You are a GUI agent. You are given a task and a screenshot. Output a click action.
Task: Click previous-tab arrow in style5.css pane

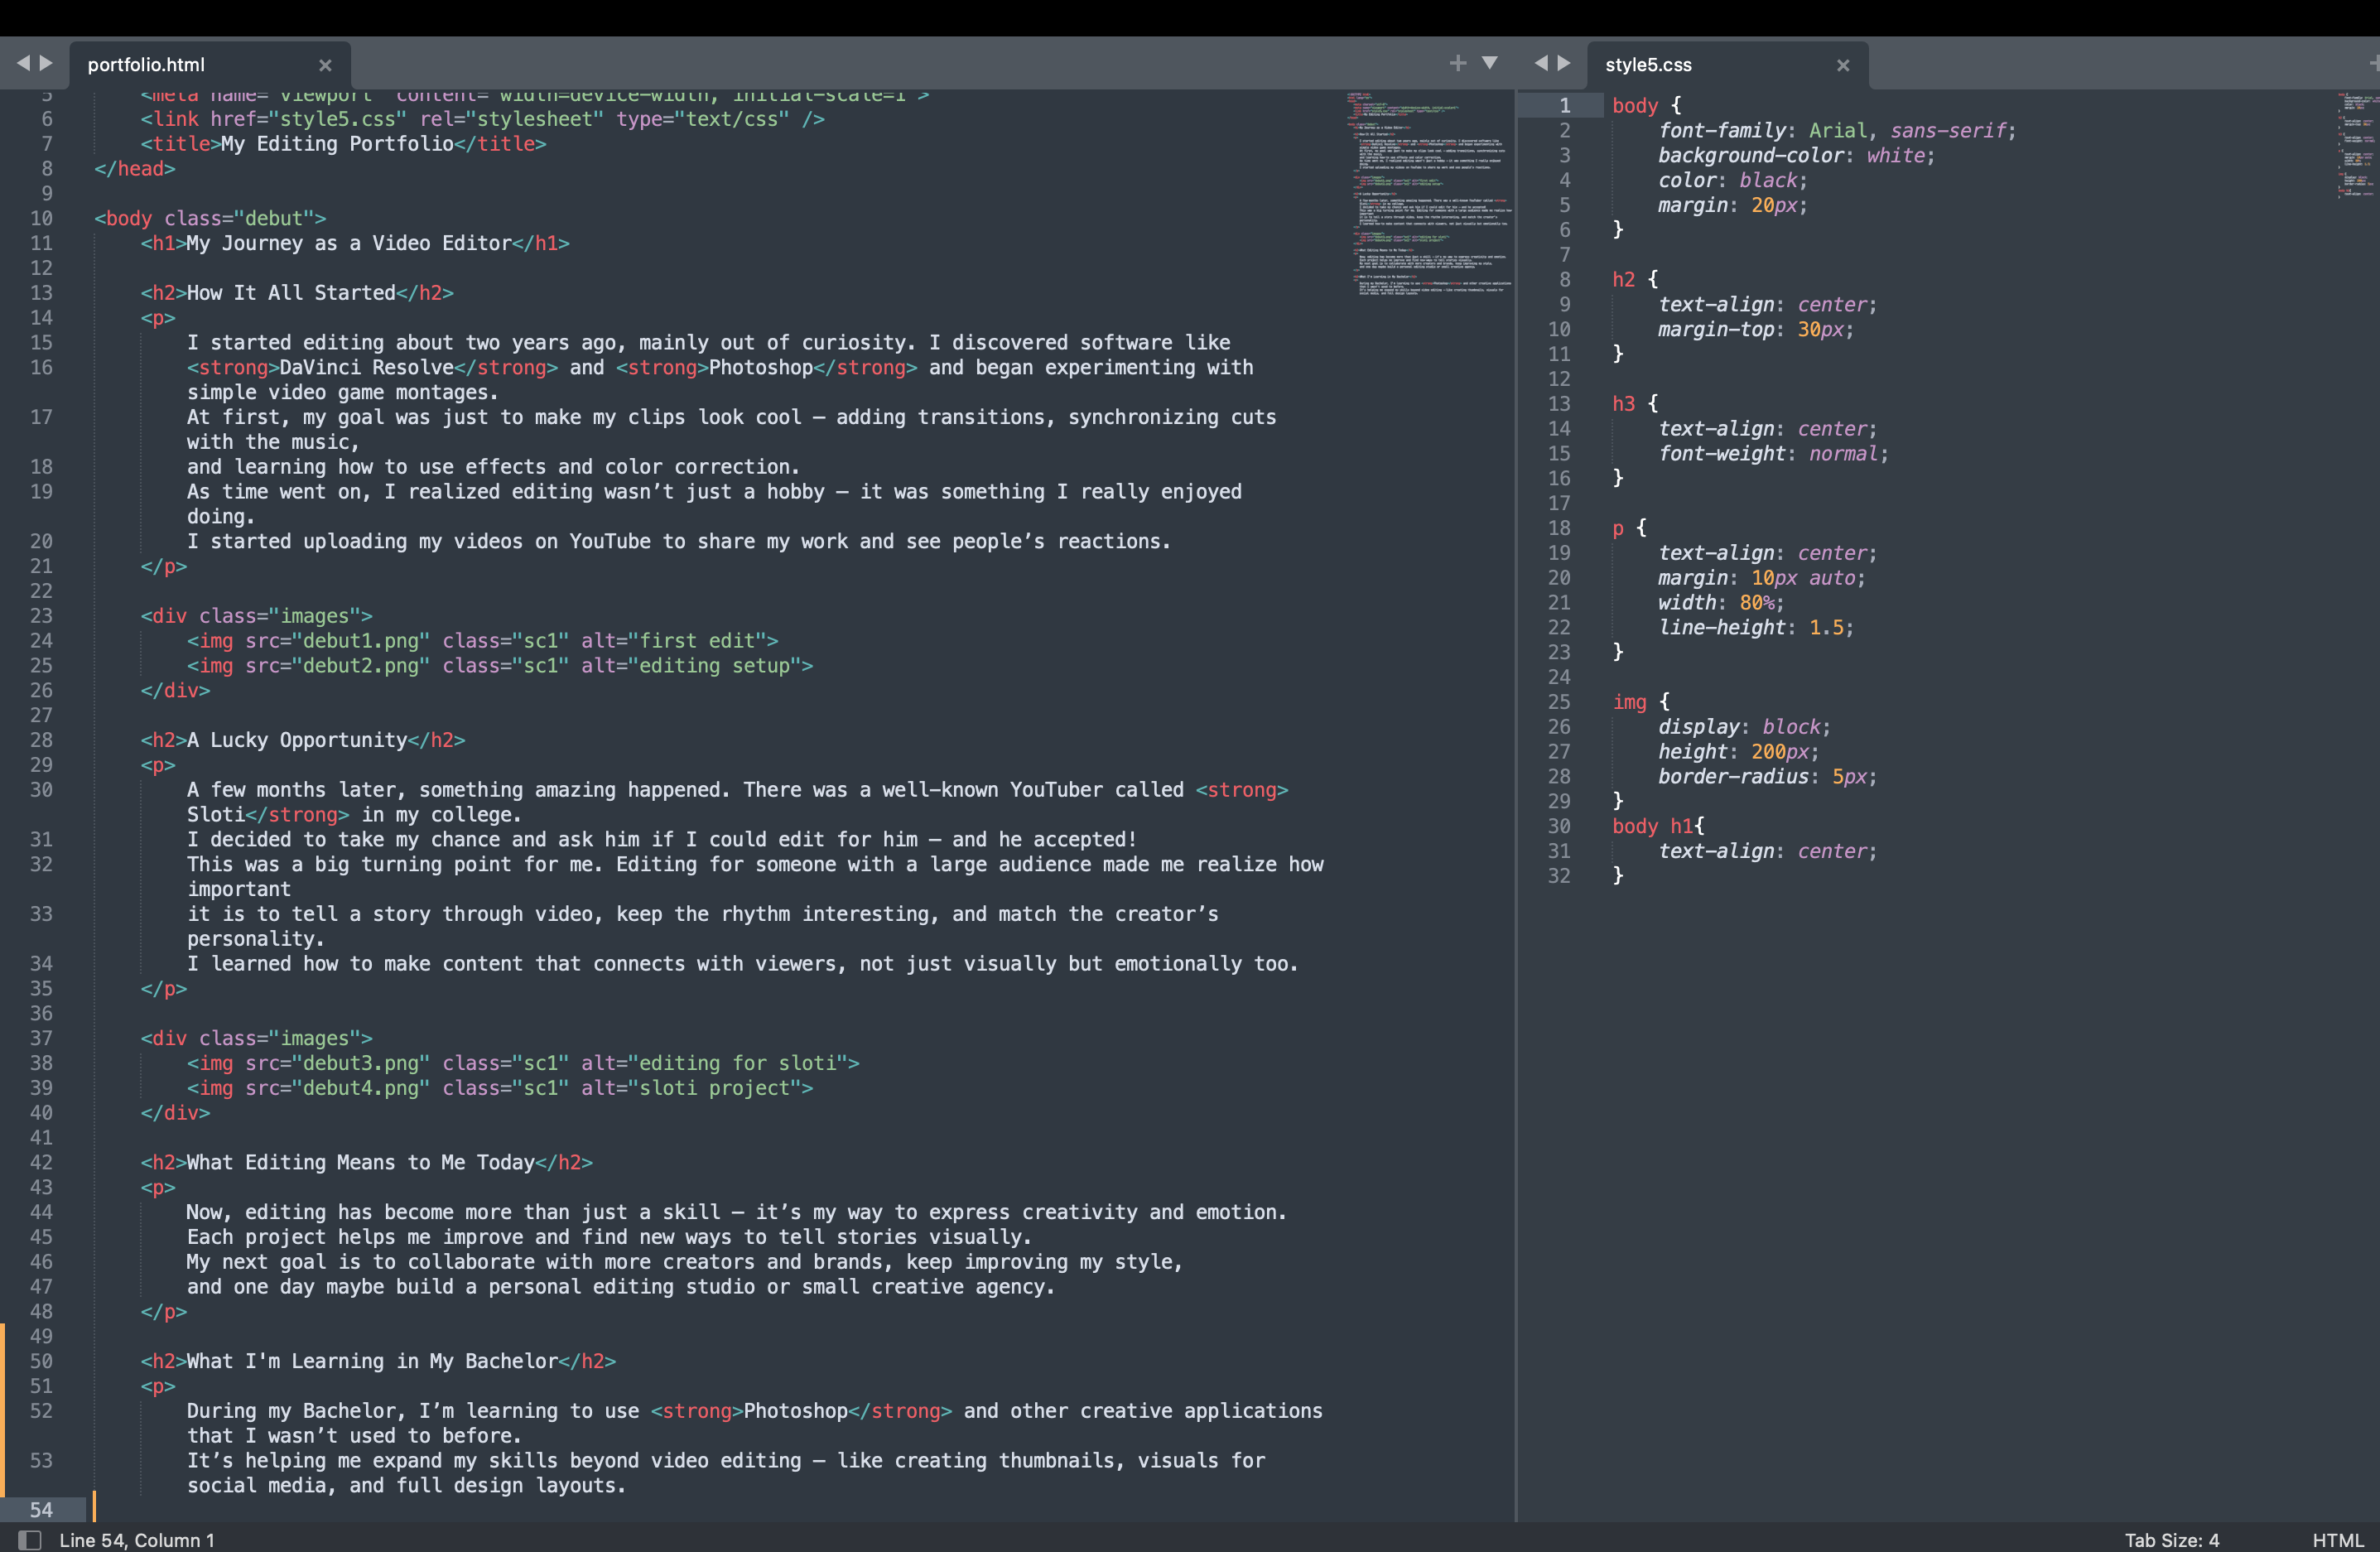(1541, 63)
